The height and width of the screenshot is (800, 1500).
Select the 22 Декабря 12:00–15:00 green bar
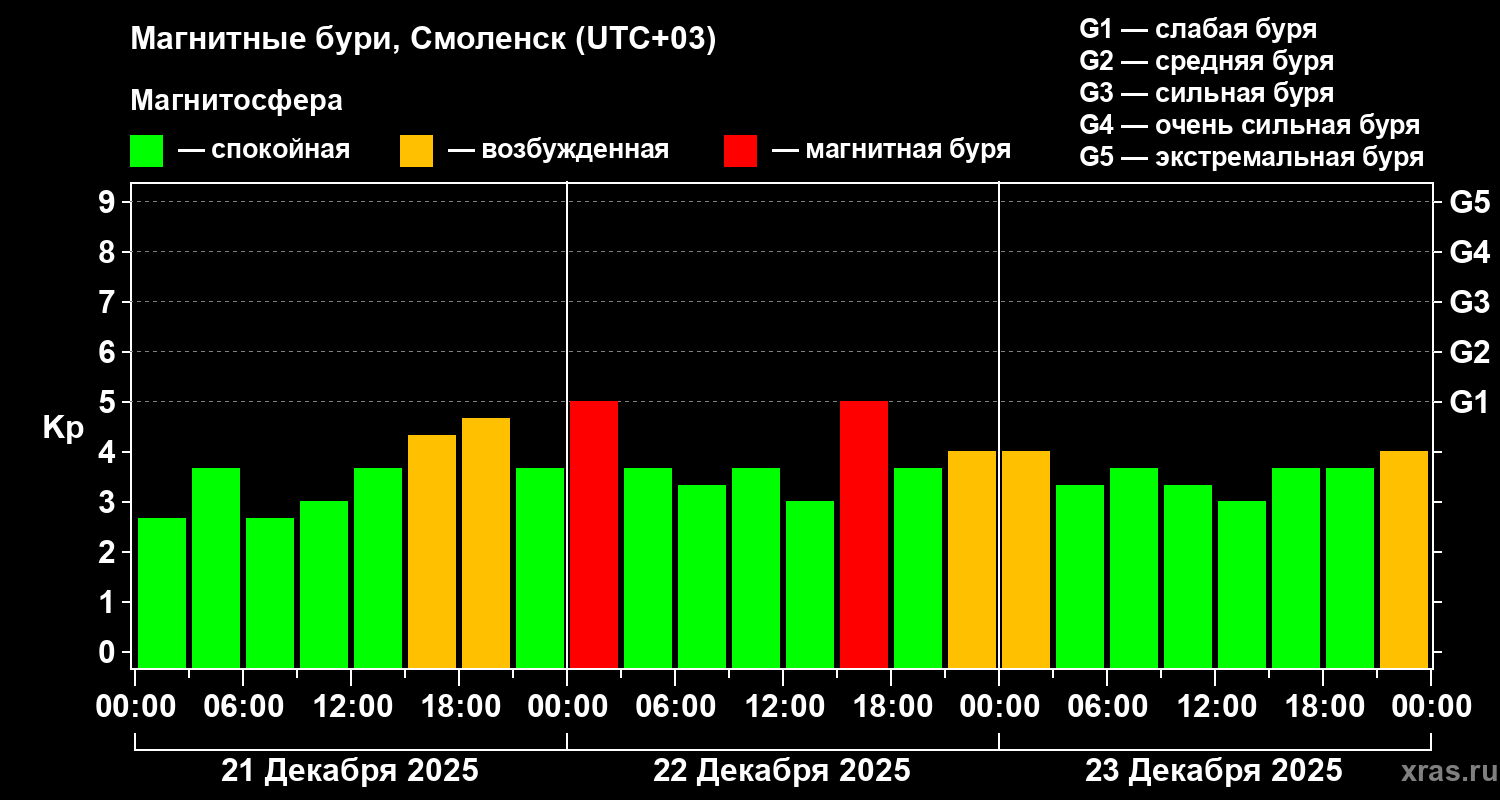coord(810,584)
